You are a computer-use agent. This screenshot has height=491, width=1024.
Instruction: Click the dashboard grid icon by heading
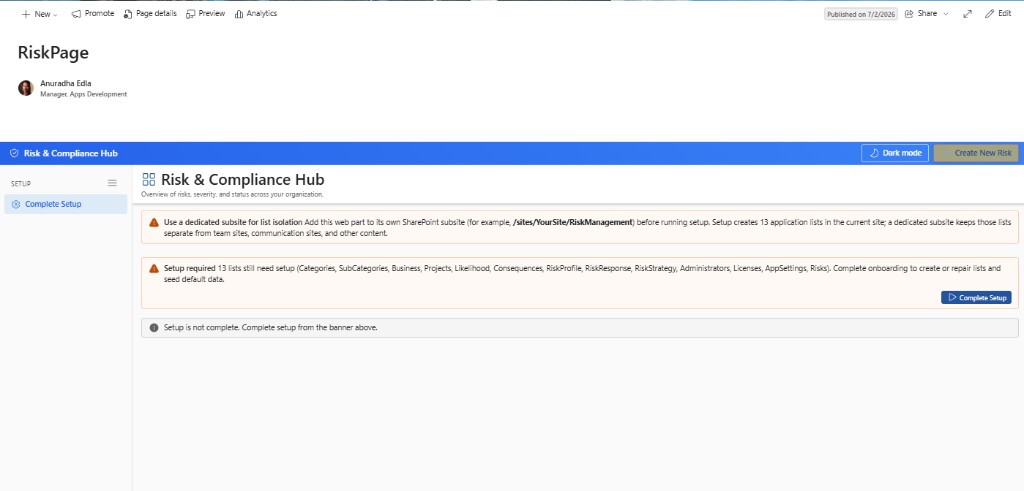(x=149, y=180)
